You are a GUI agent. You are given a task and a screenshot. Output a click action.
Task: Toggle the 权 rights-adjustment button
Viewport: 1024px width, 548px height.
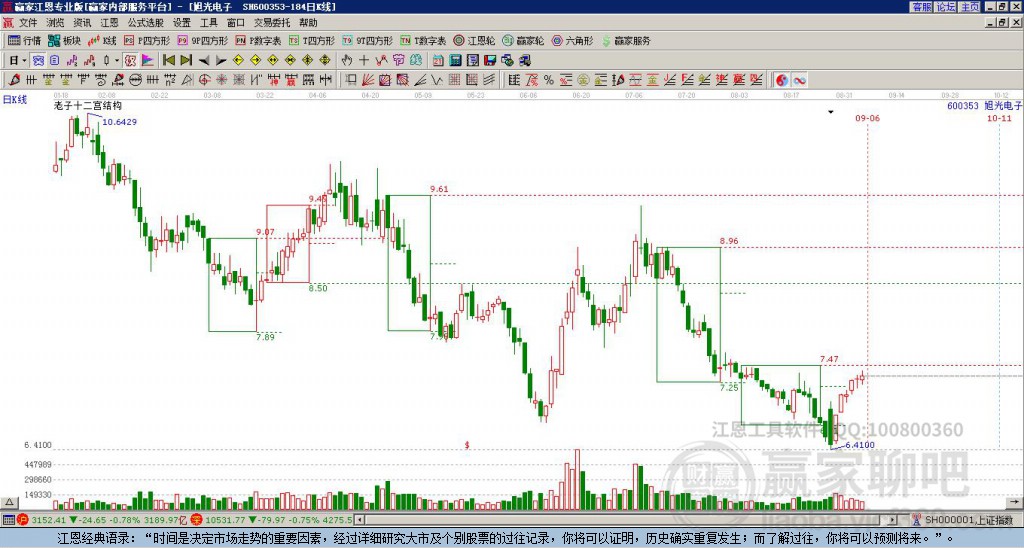[130, 61]
